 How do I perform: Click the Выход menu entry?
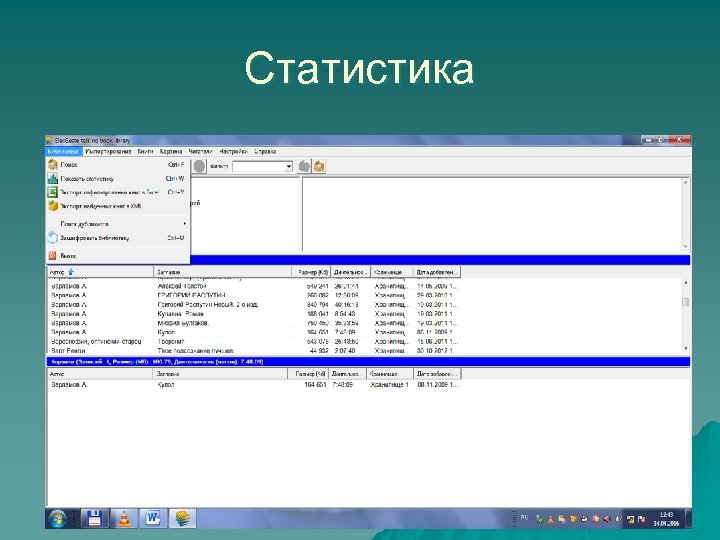(118, 256)
